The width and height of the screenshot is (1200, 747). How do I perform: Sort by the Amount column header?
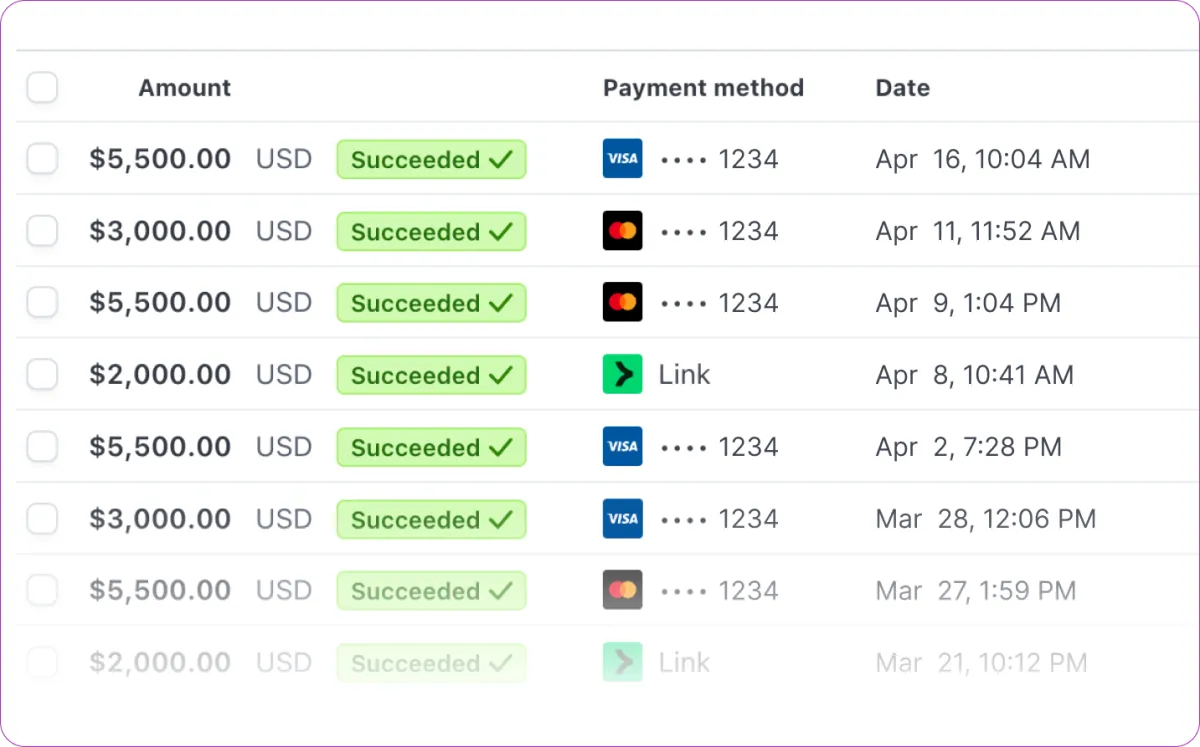coord(185,88)
